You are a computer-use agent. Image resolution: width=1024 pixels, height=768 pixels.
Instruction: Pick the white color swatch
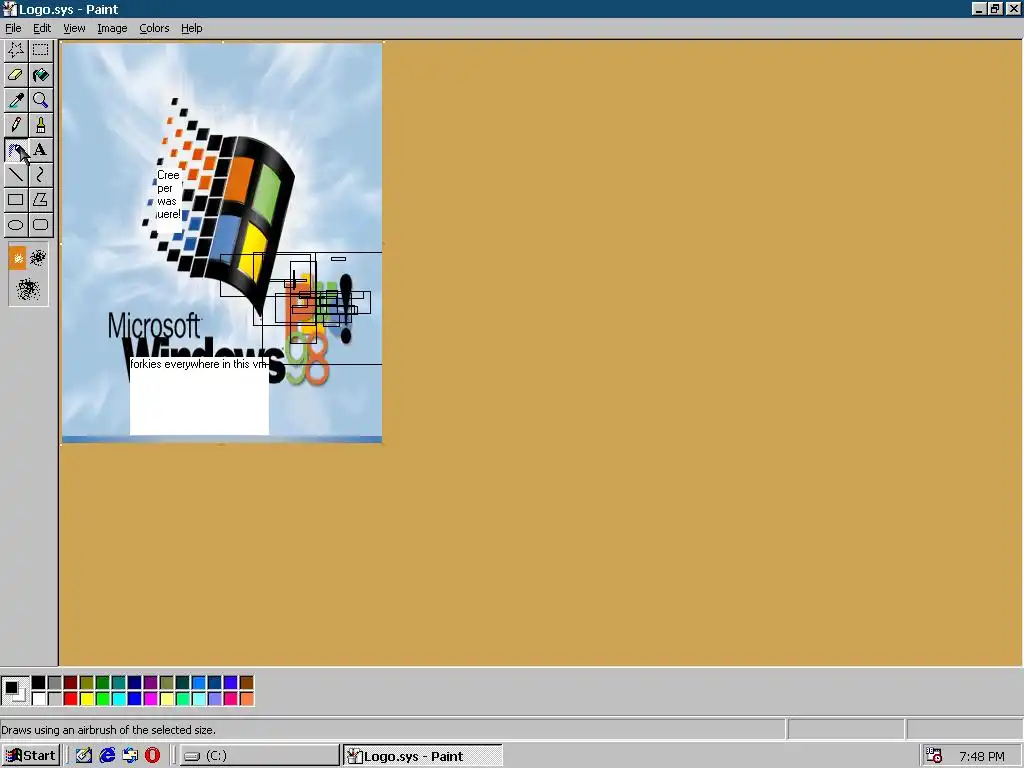pyautogui.click(x=39, y=699)
